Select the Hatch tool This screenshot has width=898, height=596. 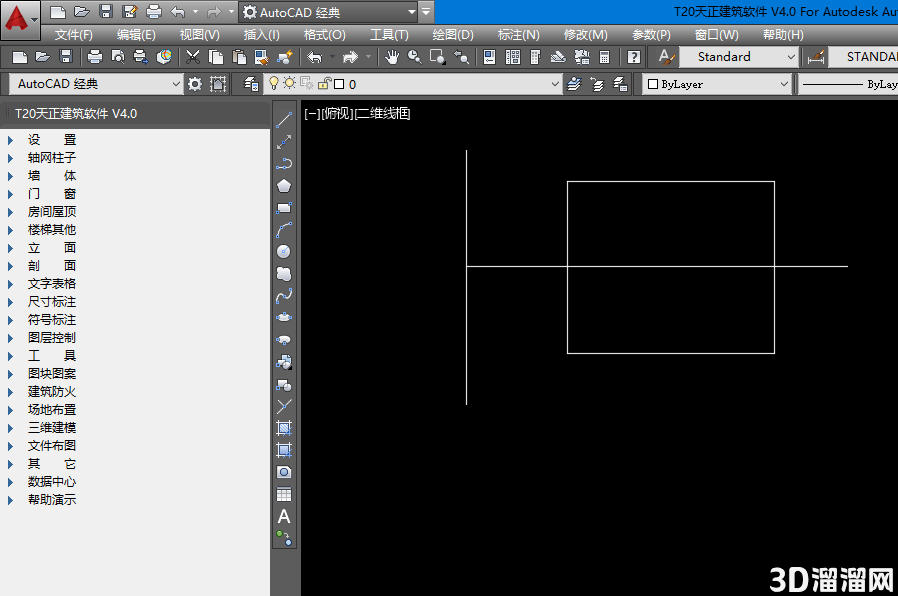pos(284,428)
